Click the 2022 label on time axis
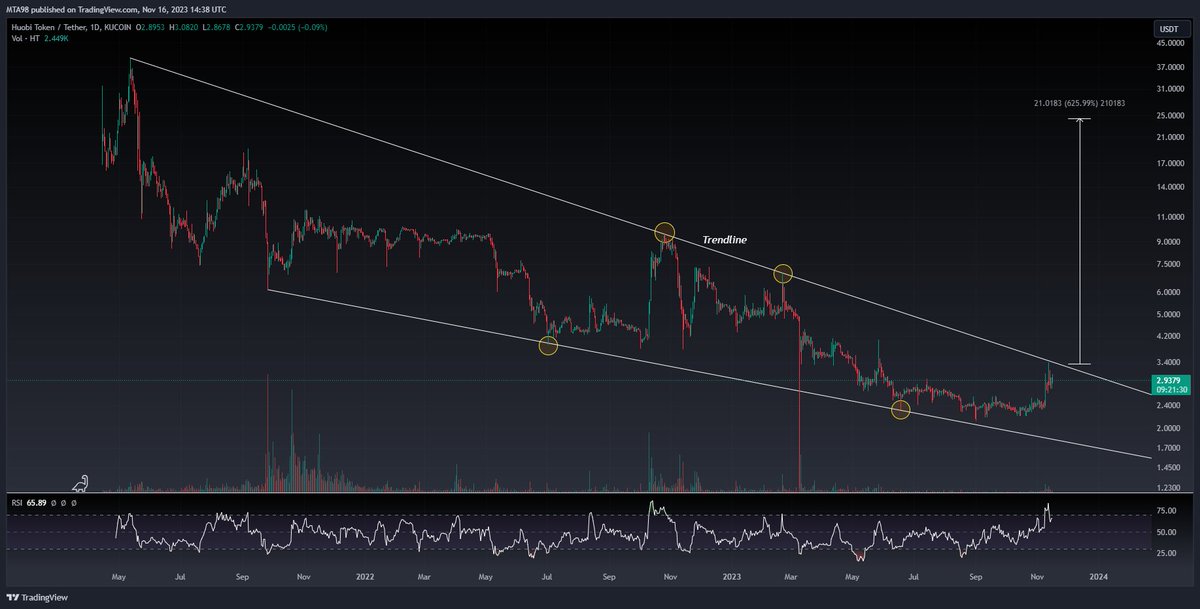1200x609 pixels. click(x=365, y=577)
